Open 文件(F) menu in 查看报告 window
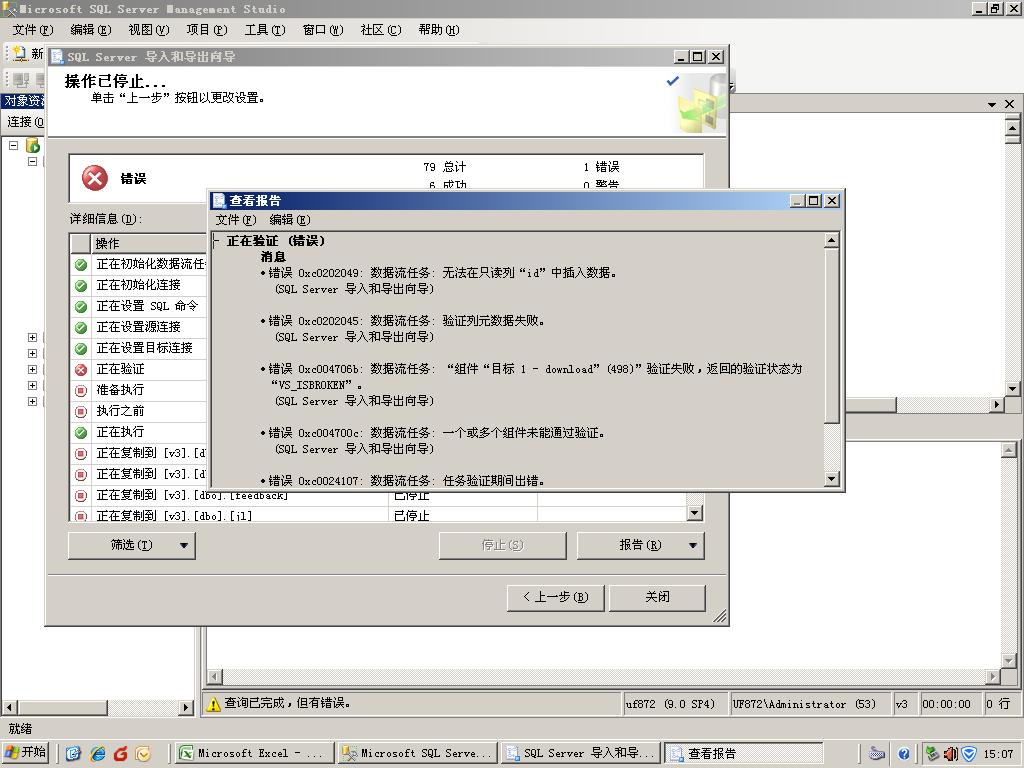1024x768 pixels. [x=236, y=219]
